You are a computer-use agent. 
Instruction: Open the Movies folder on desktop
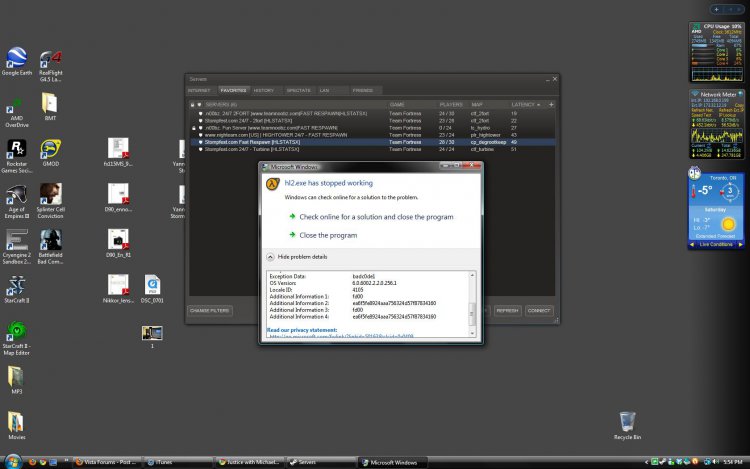[x=16, y=425]
